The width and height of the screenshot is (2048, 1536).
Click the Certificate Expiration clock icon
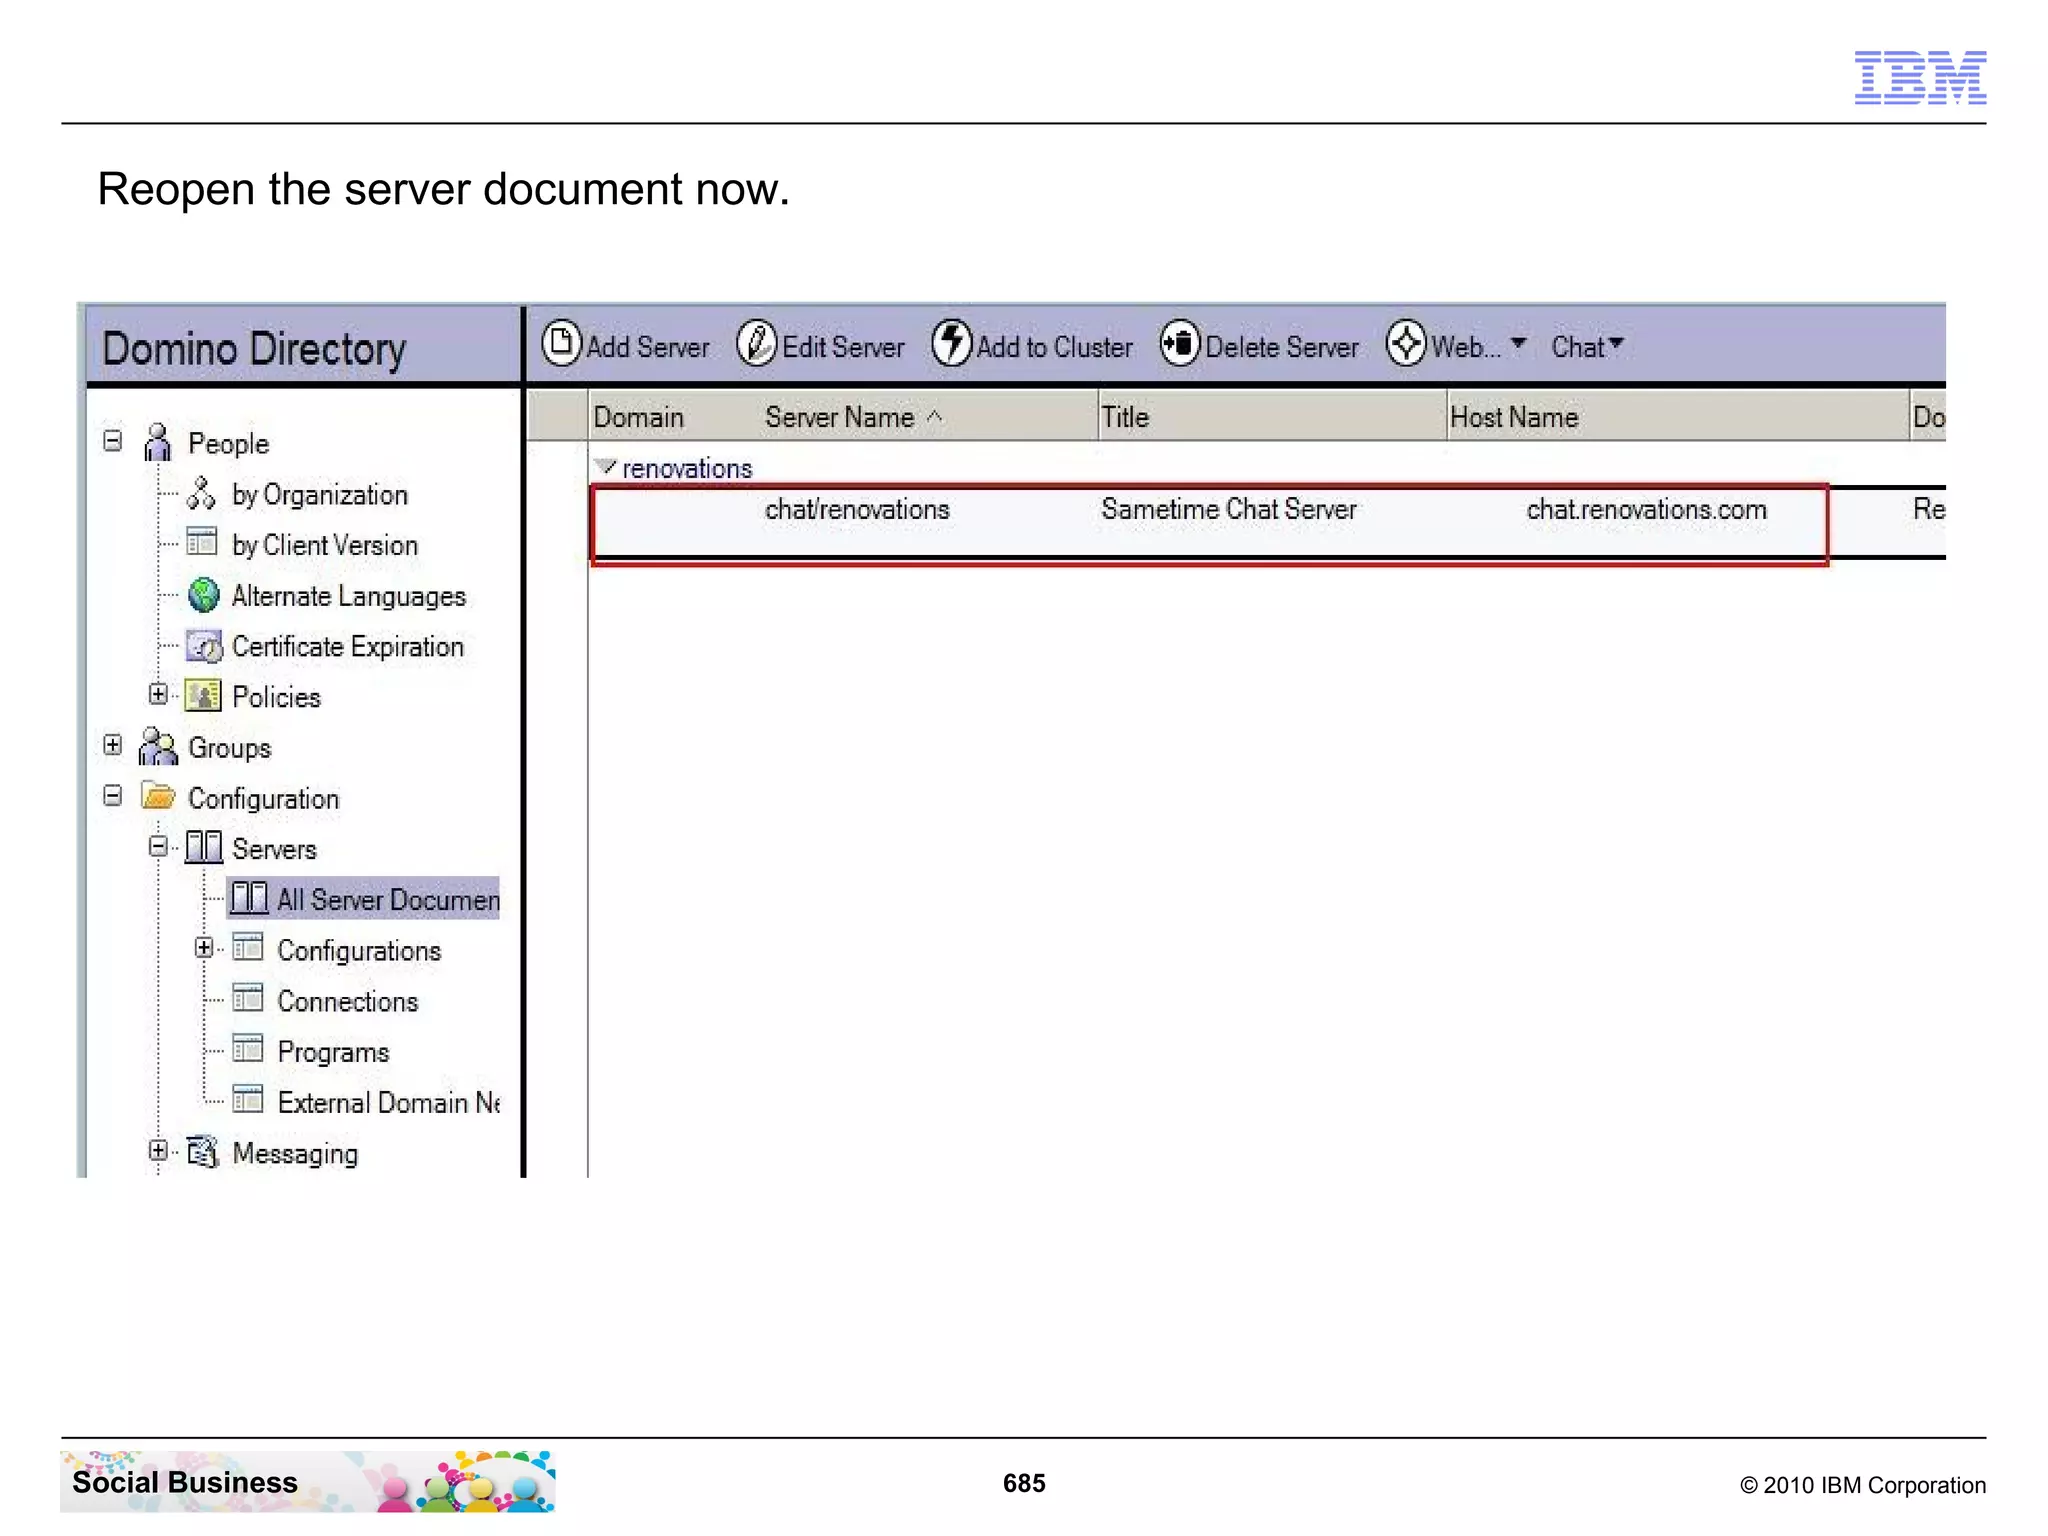pos(204,646)
